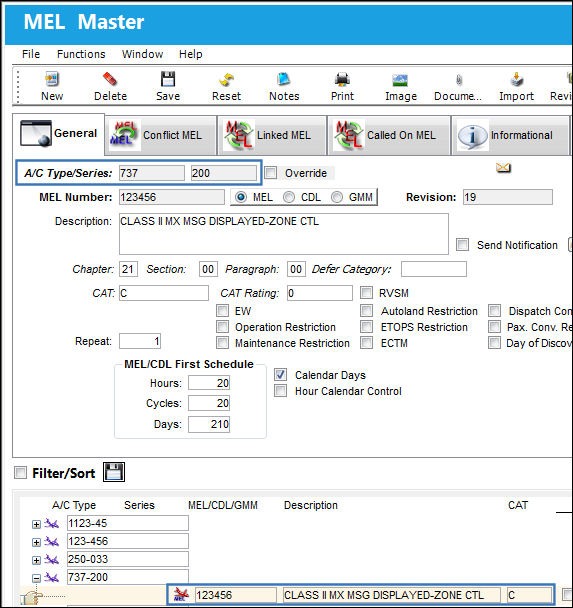573x608 pixels.
Task: Select the GMM radio button
Action: (337, 197)
